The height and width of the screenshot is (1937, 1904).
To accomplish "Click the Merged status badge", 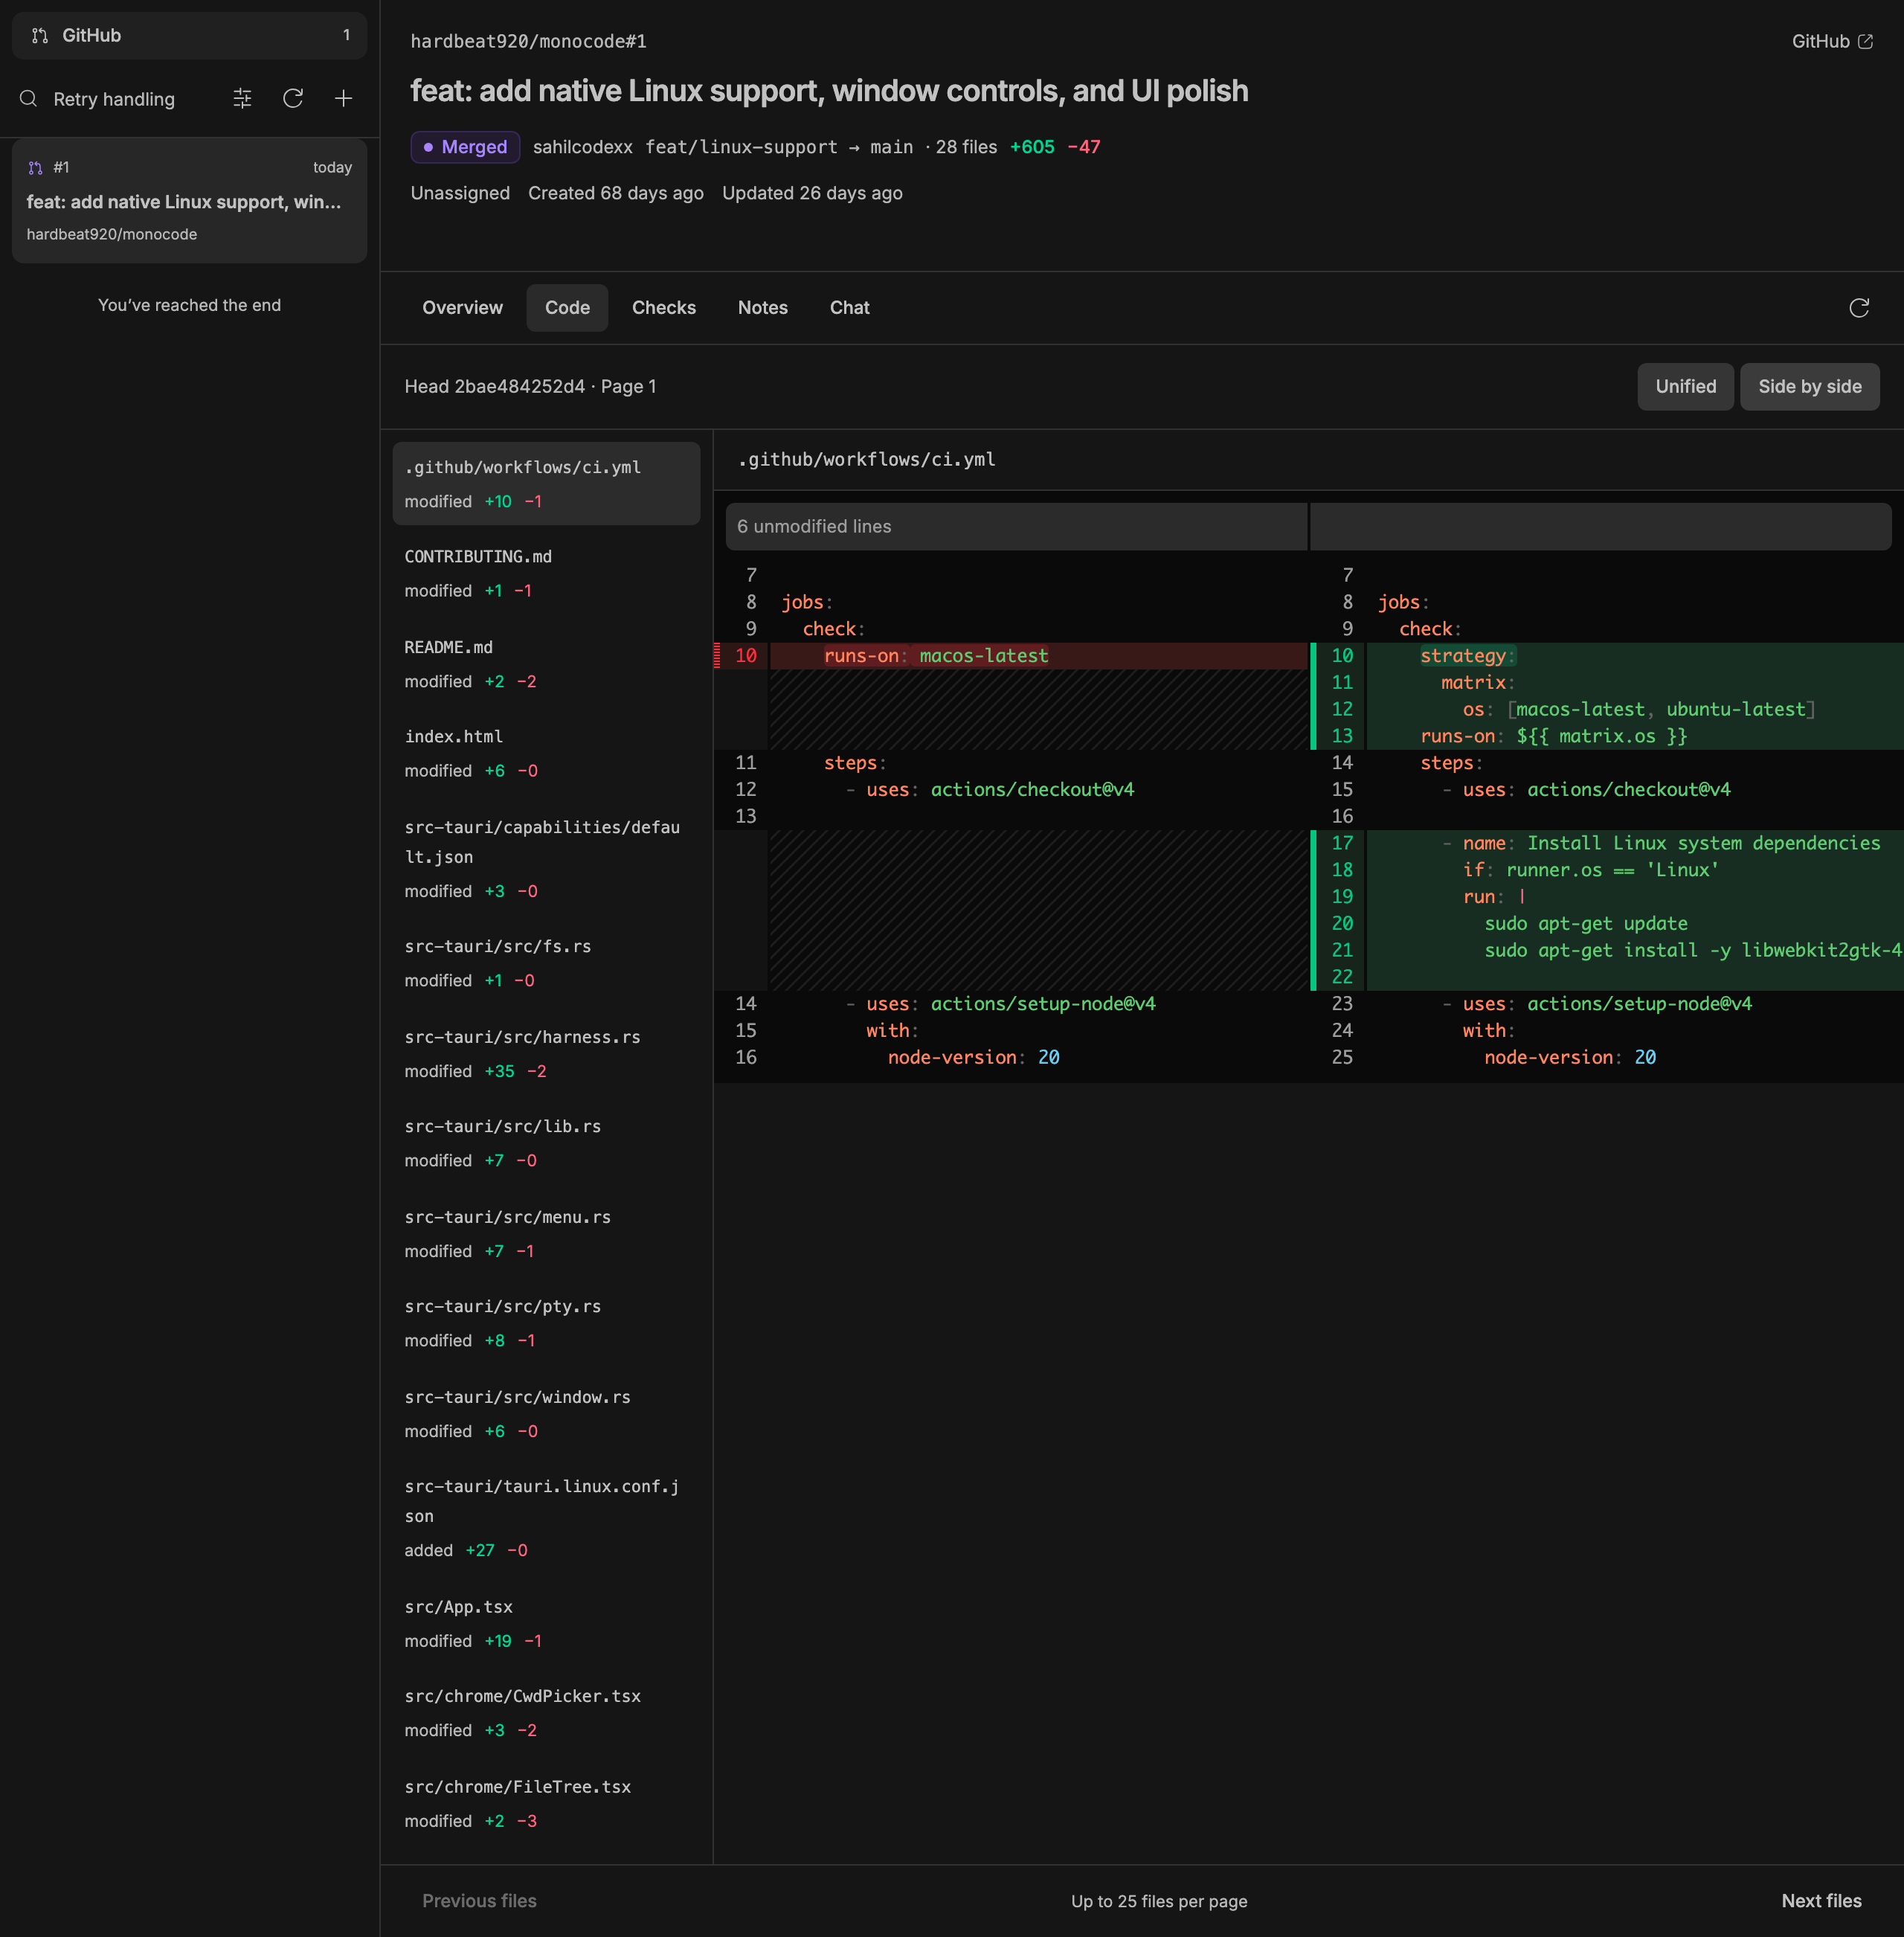I will [465, 147].
